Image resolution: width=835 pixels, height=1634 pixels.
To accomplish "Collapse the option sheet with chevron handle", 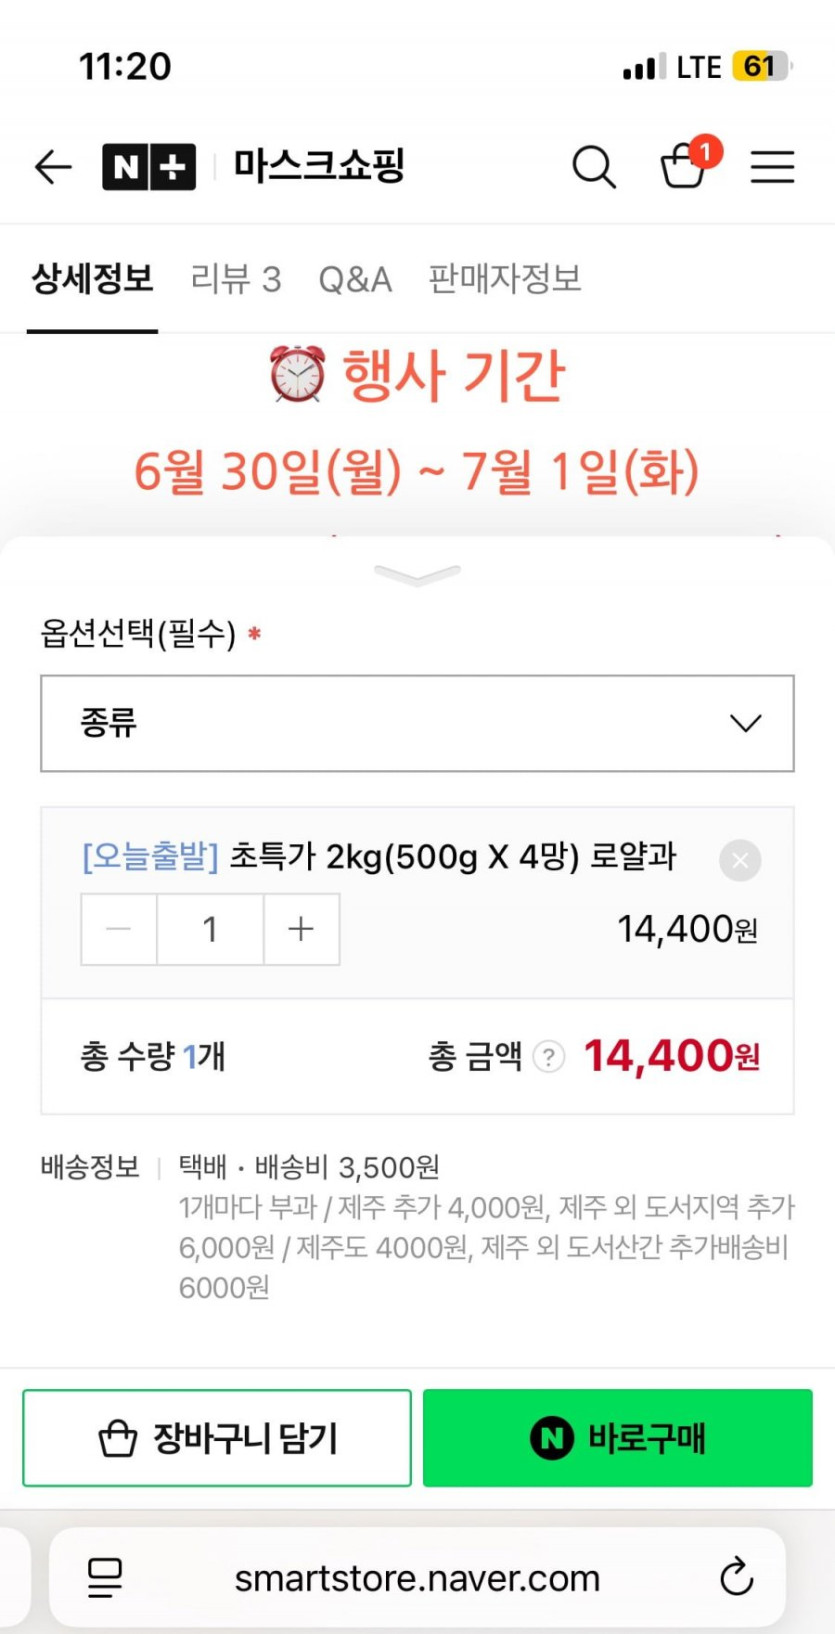I will (x=417, y=574).
